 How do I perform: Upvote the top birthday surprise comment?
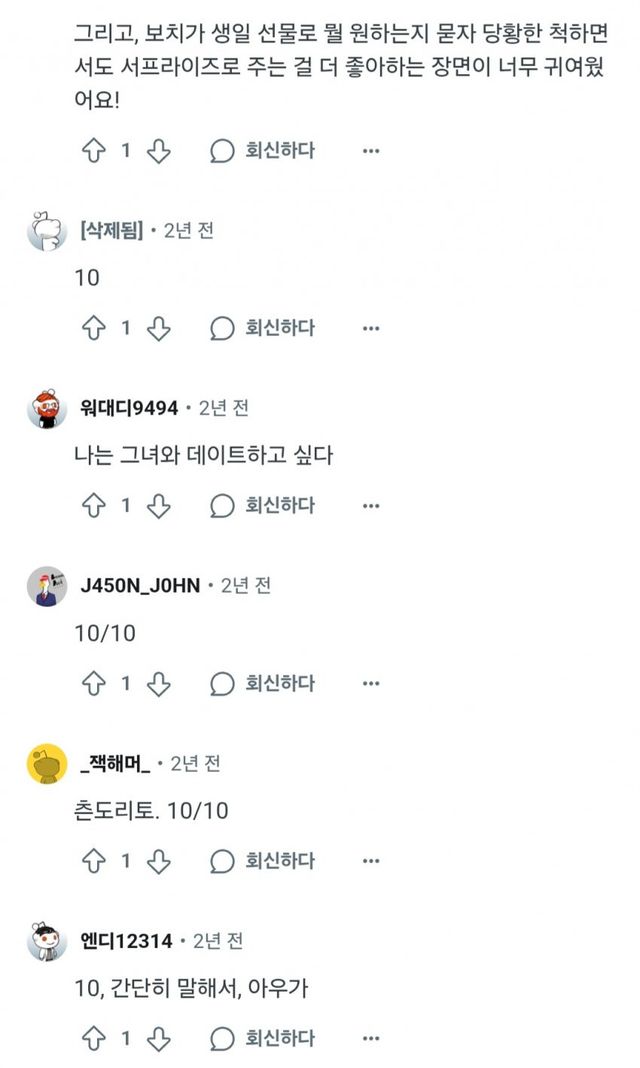[94, 151]
